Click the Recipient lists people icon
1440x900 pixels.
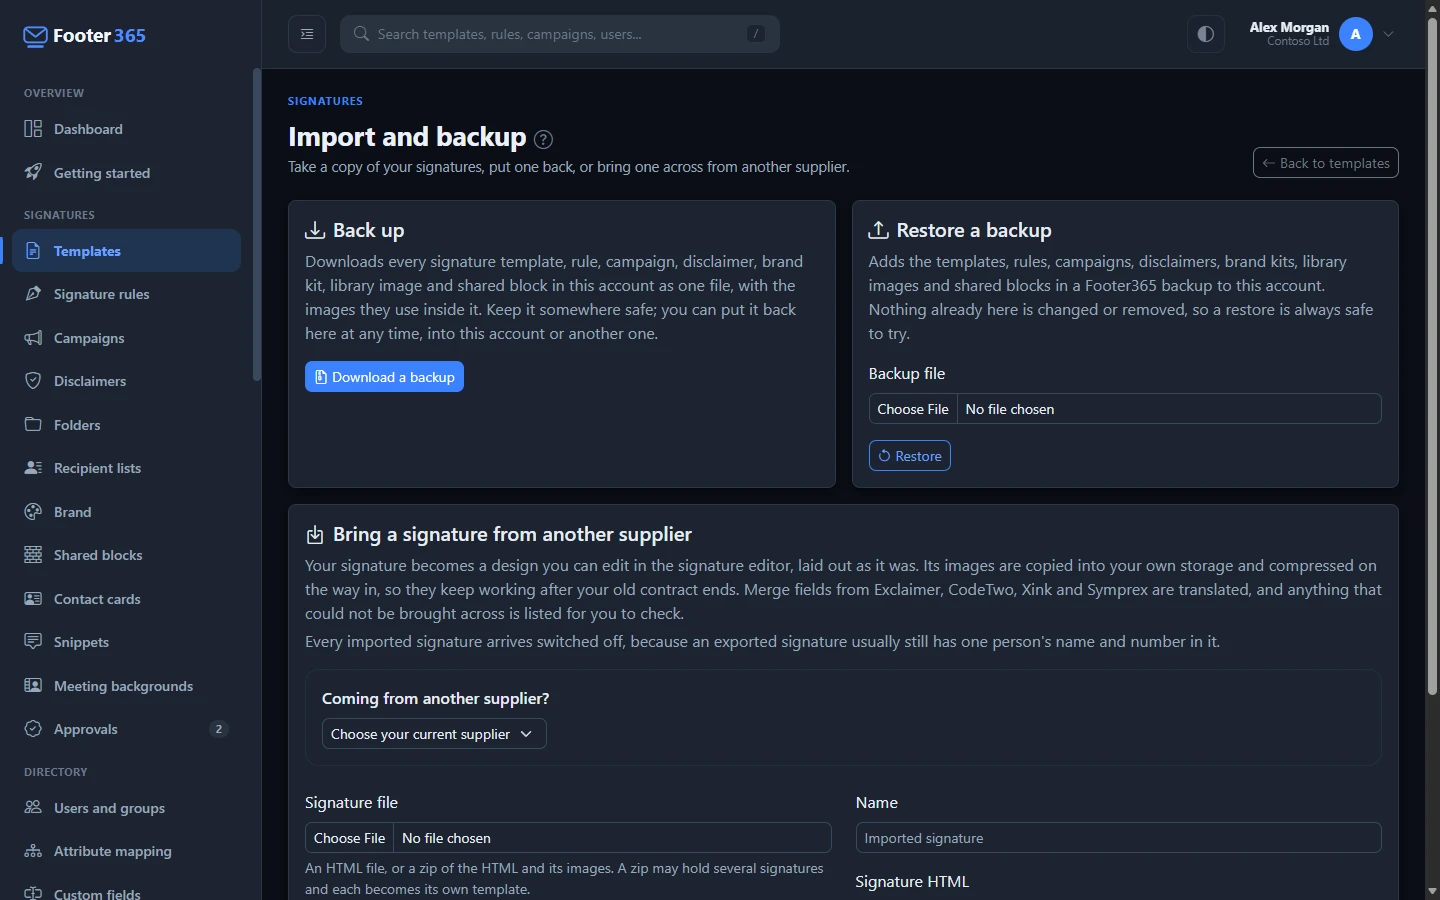[x=33, y=468]
